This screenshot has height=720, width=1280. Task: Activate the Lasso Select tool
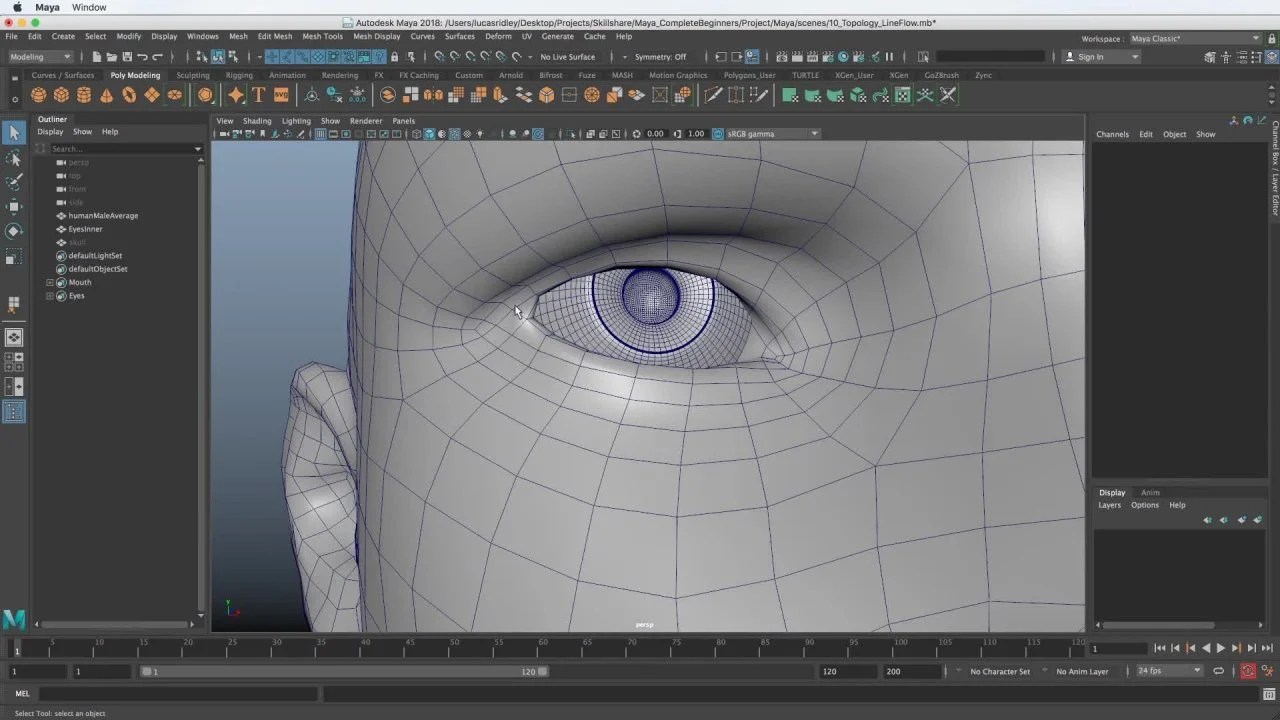point(14,158)
